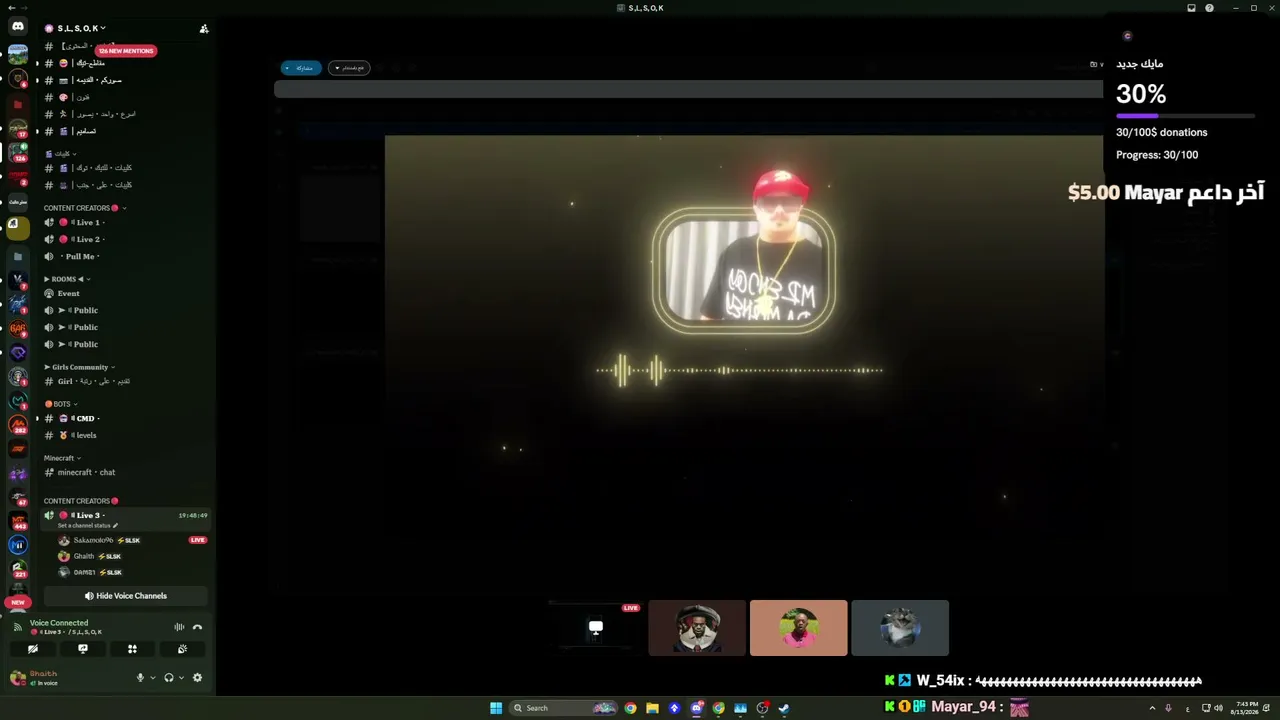The height and width of the screenshot is (720, 1280).
Task: Click Hide Voice Channels button
Action: point(125,596)
